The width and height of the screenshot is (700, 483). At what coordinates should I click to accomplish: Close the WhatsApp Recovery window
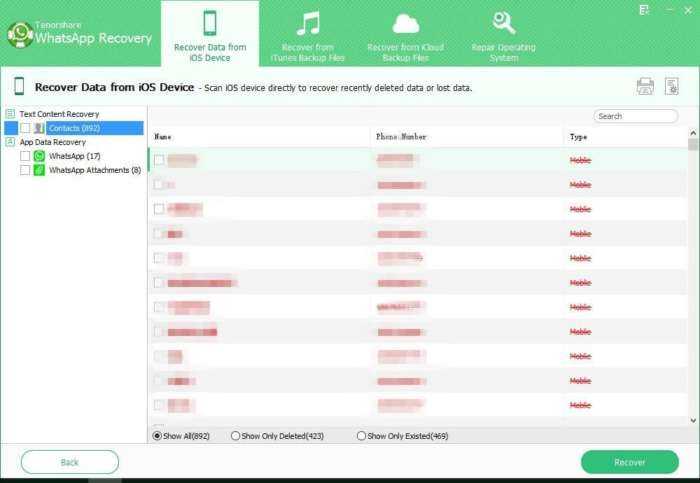click(x=688, y=10)
